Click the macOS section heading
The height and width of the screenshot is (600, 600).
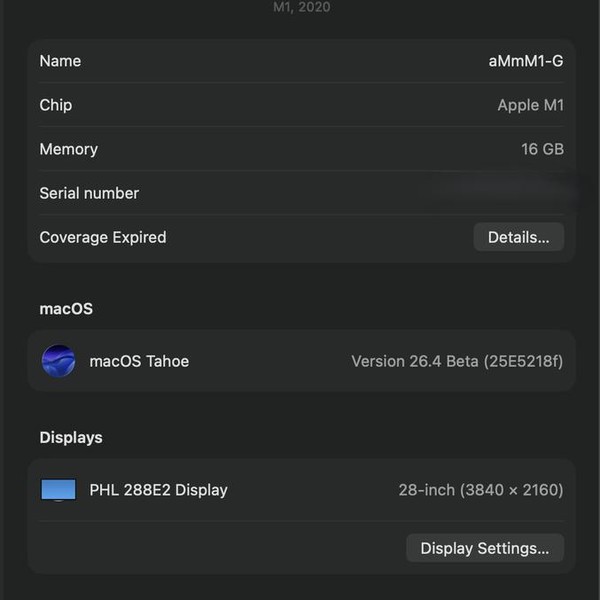66,309
